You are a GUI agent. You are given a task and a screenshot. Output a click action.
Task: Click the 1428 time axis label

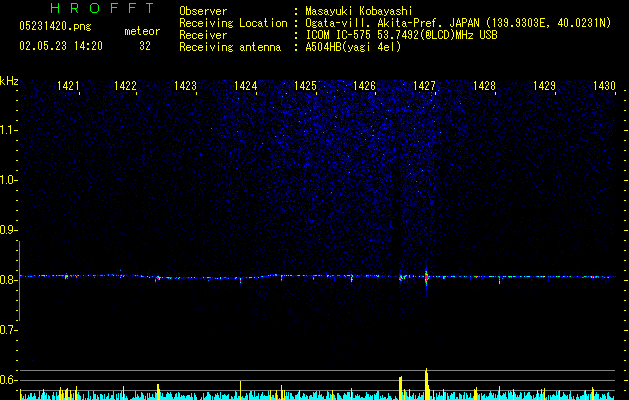click(484, 86)
